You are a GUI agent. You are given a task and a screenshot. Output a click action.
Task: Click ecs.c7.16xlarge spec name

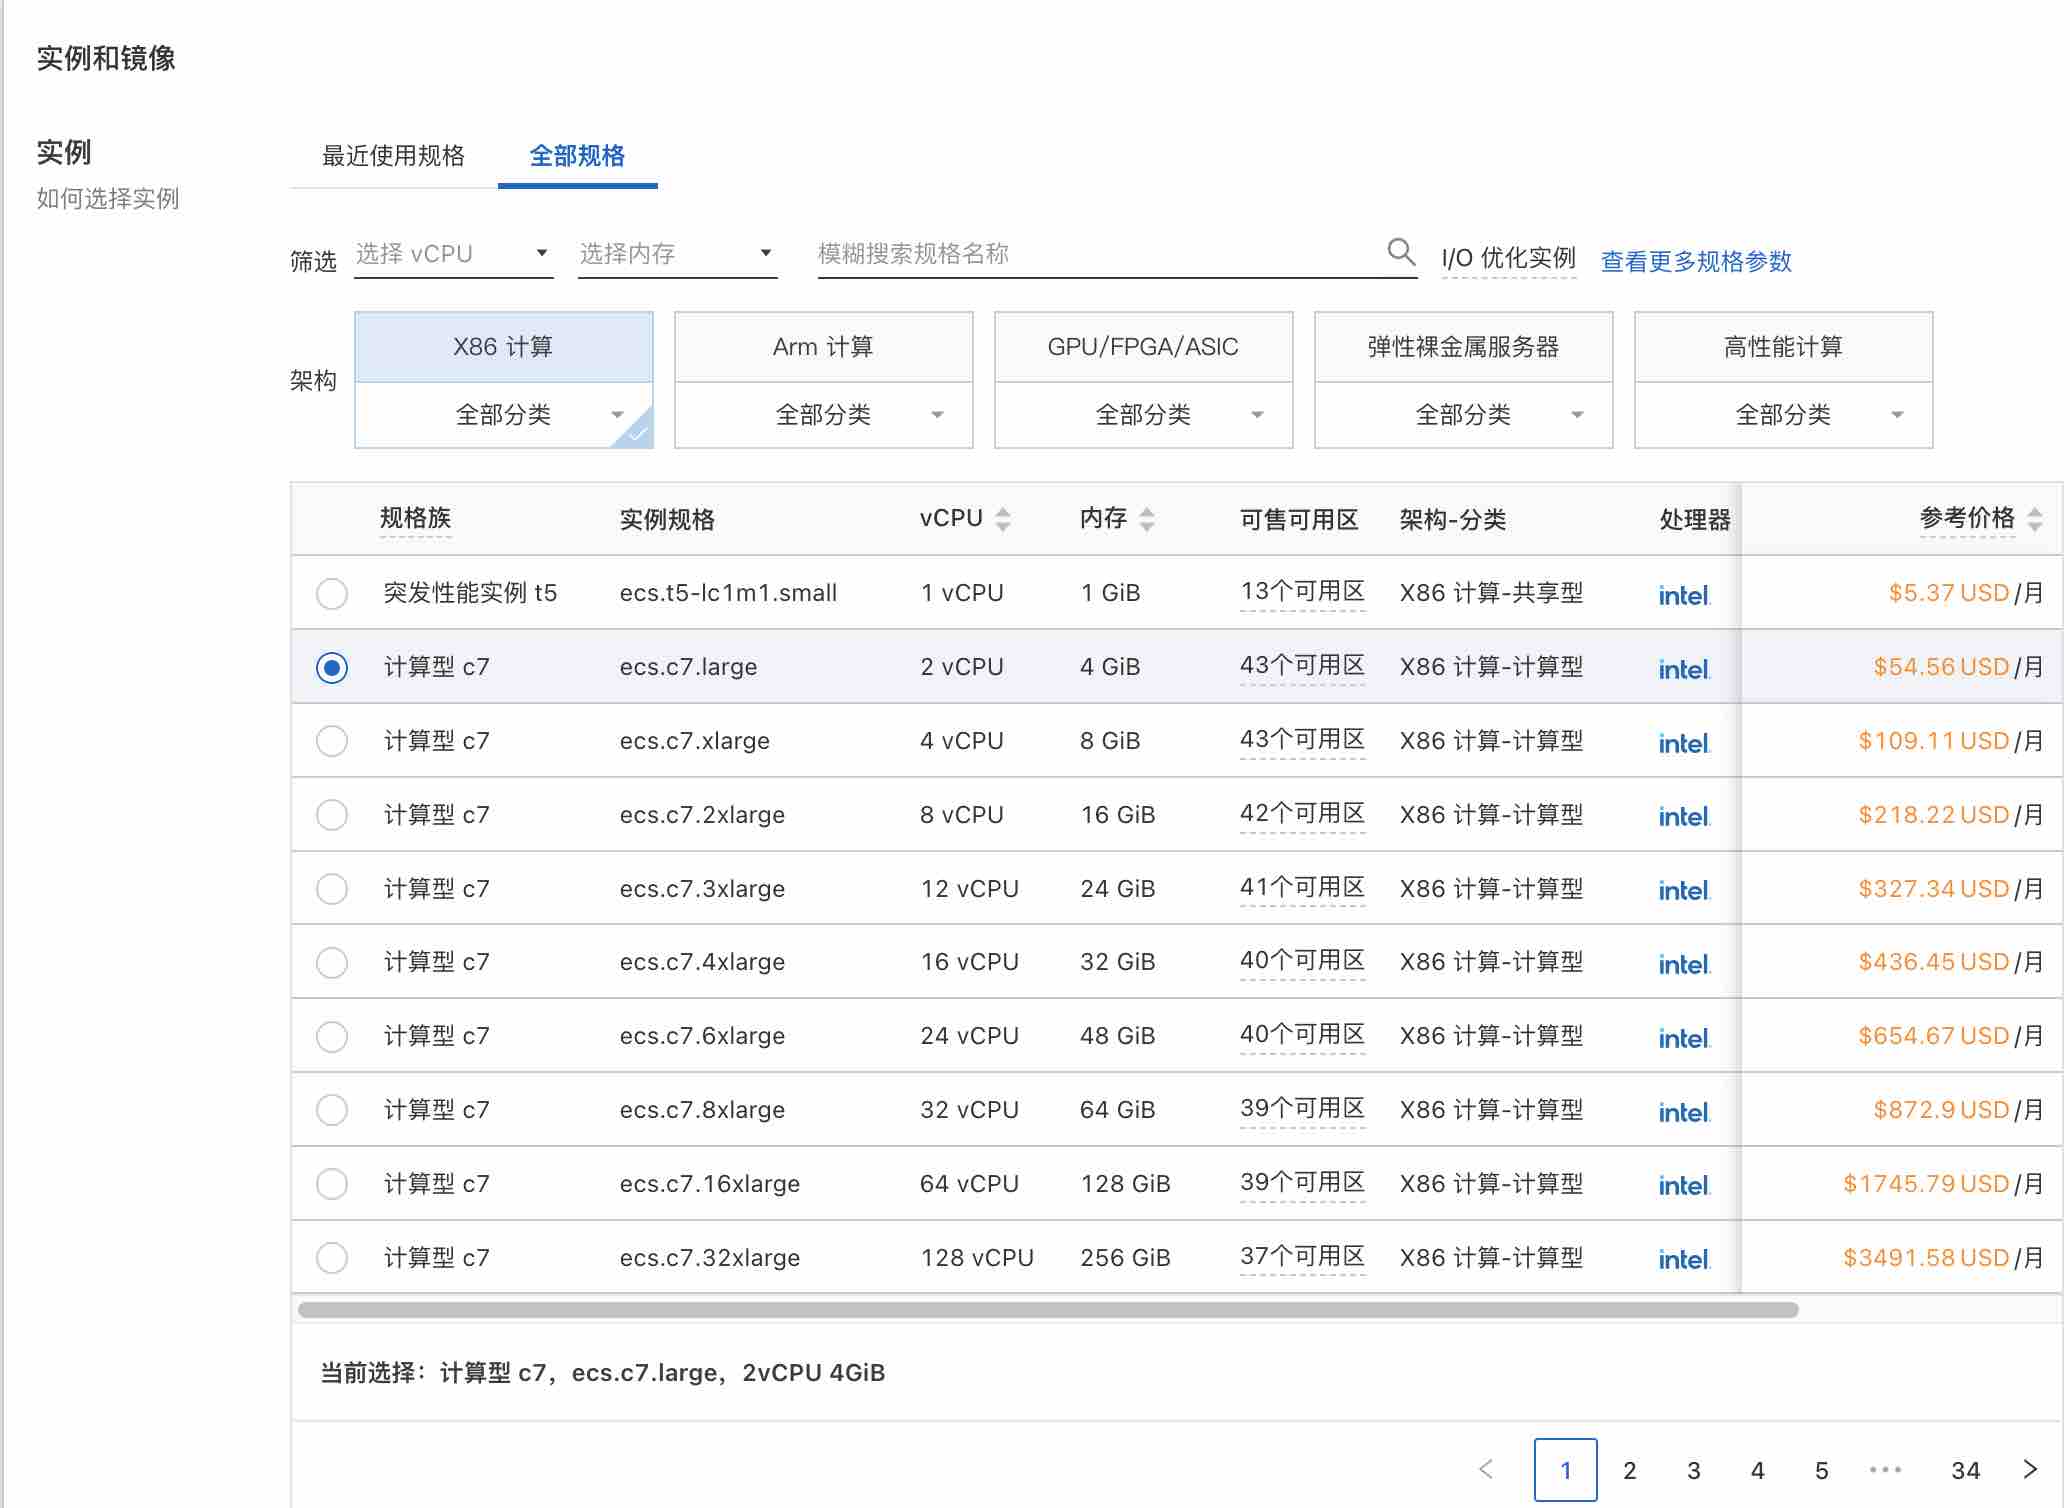click(x=710, y=1184)
